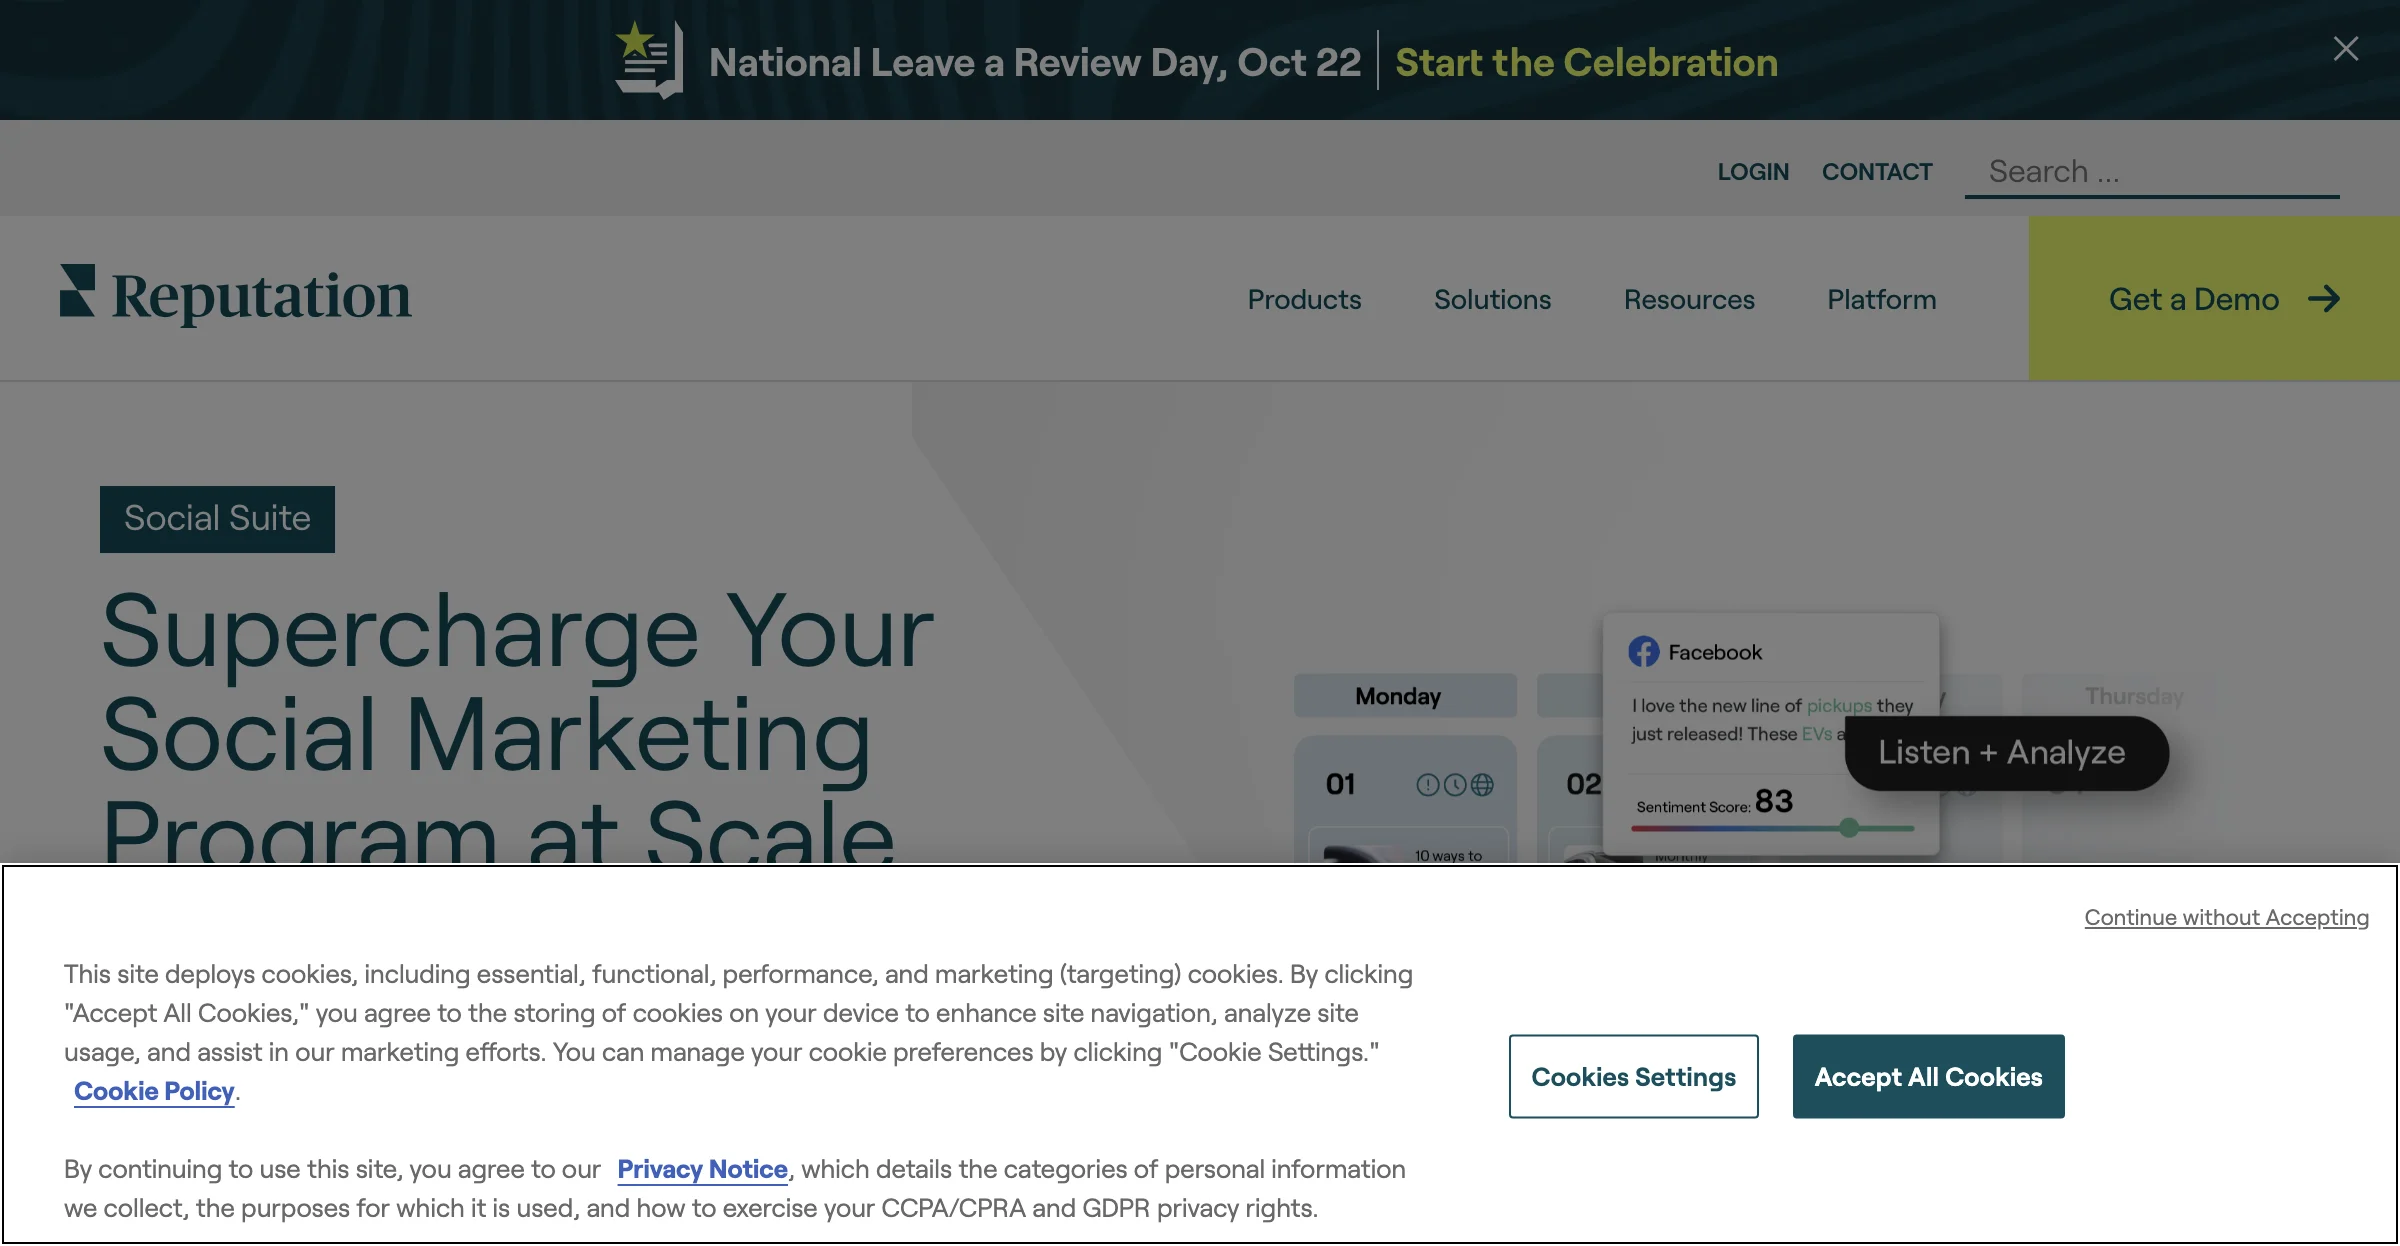2400x1246 pixels.
Task: Select Platform menu item
Action: (1881, 298)
